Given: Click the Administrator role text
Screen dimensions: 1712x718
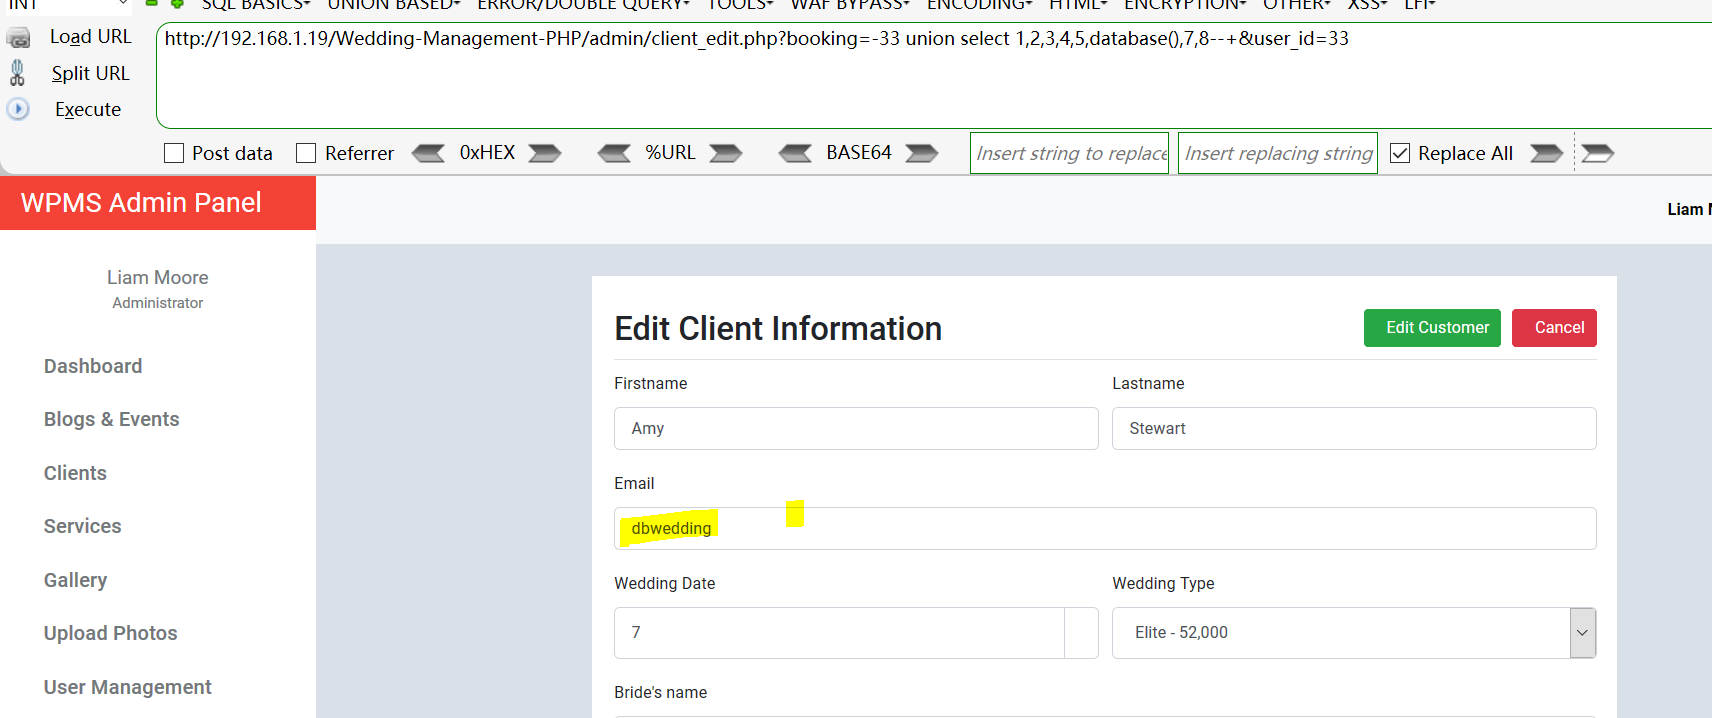Looking at the screenshot, I should (158, 303).
